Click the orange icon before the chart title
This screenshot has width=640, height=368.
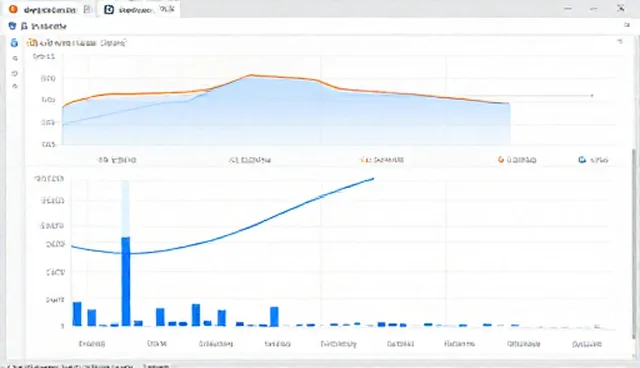32,42
